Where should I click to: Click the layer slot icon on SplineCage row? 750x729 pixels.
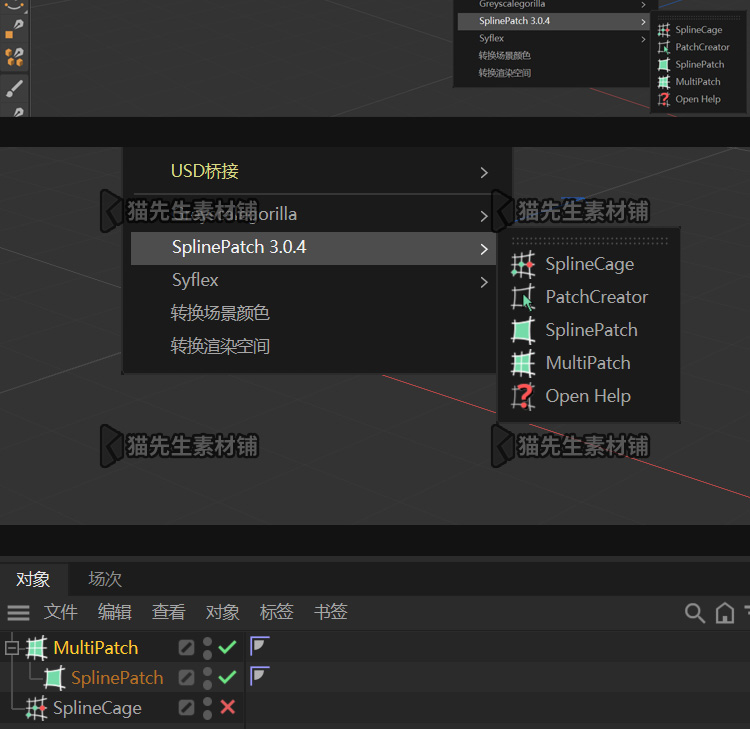coord(187,707)
